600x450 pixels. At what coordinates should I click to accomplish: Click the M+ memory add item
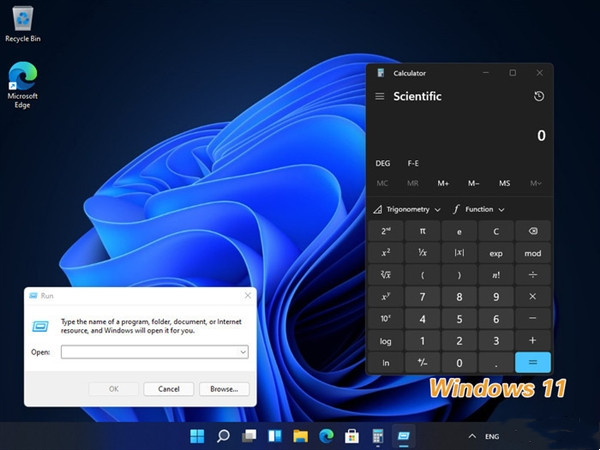tap(443, 183)
